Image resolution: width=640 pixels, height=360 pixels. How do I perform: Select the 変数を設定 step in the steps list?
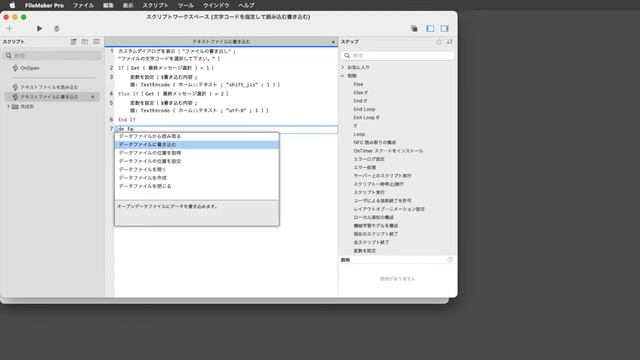coord(364,251)
